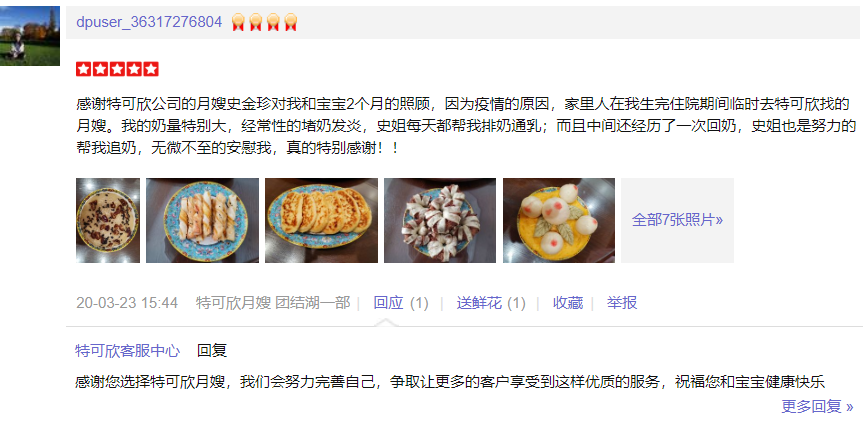Open the 特可欣月嫂 团结湖一部 shop link
Viewport: 868px width, 426px height.
[x=273, y=303]
